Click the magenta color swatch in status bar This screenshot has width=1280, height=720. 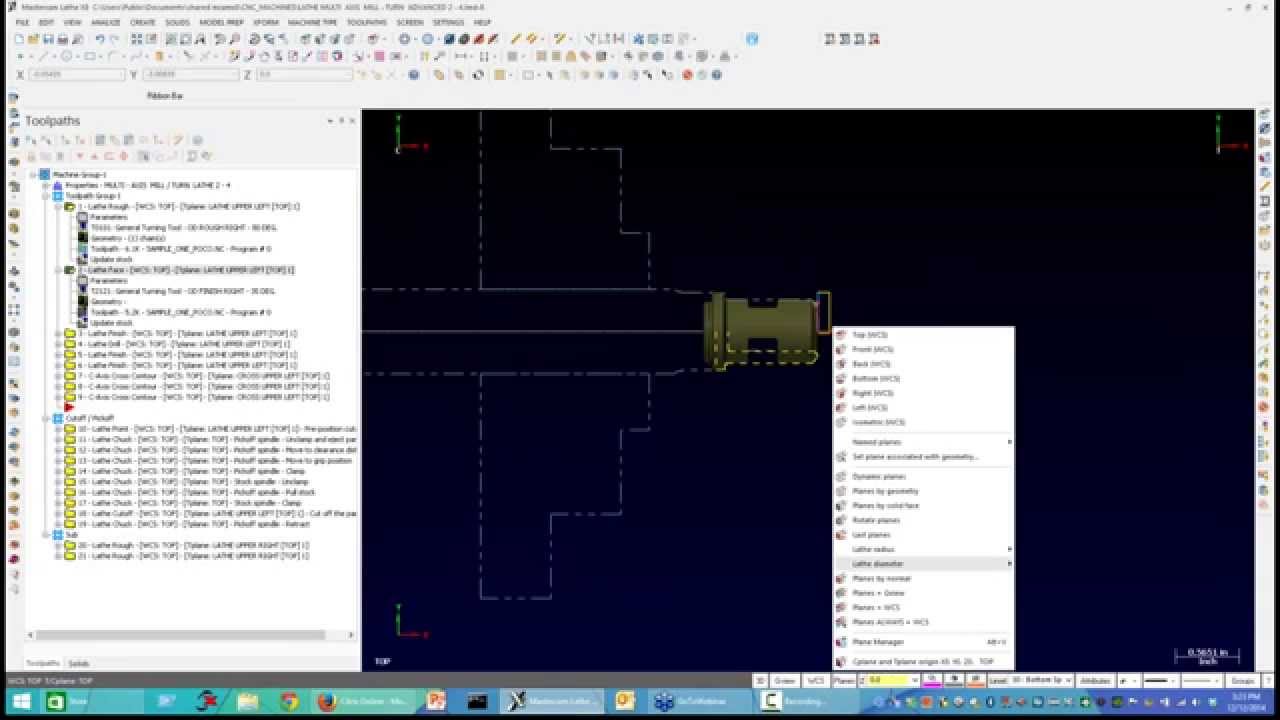point(932,680)
